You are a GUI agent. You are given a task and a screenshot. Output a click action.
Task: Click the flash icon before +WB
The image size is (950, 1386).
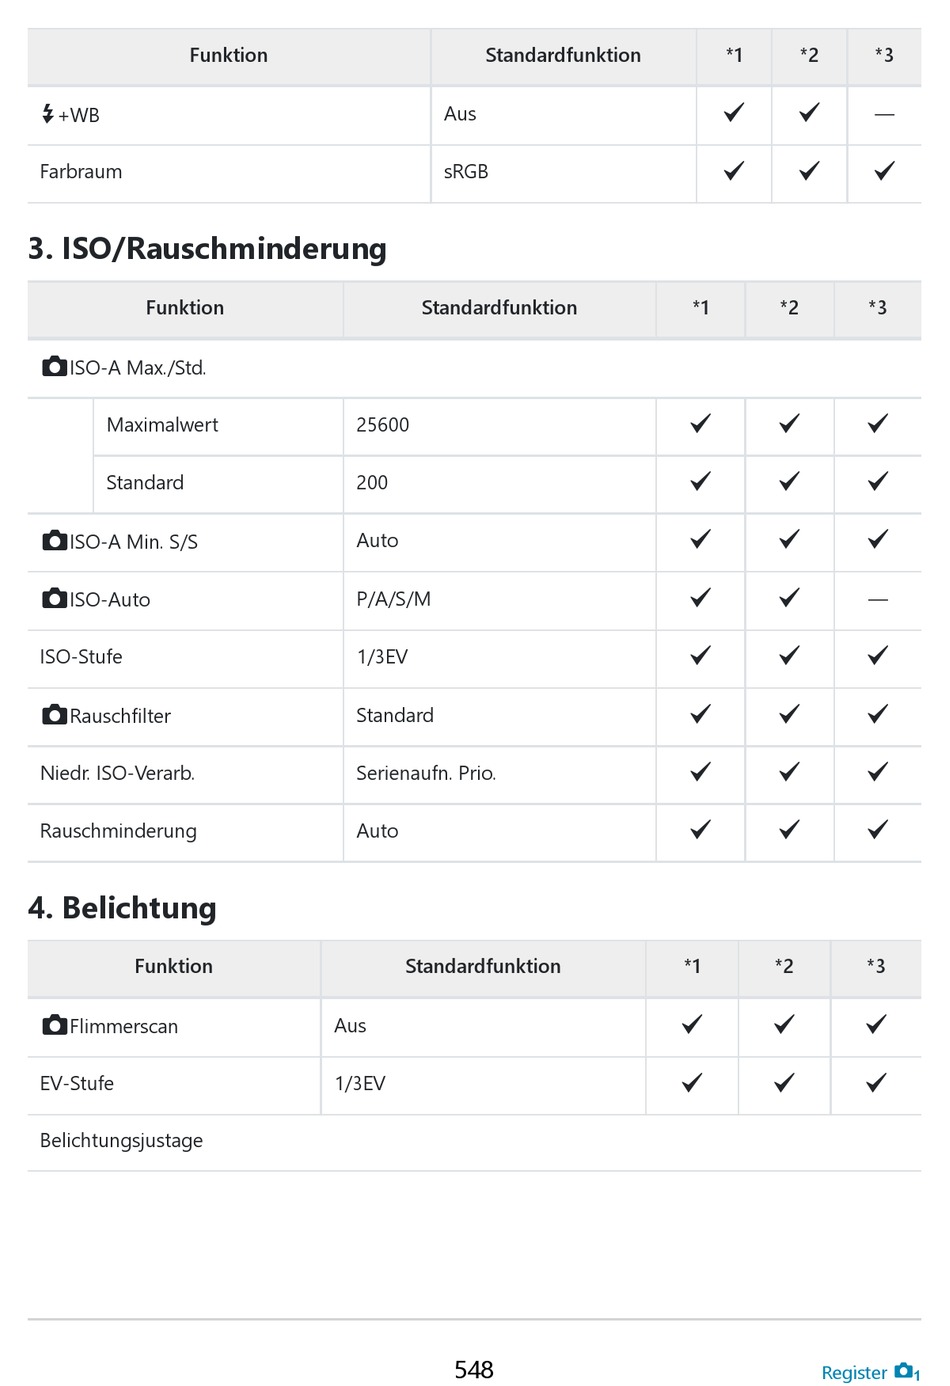(x=47, y=114)
